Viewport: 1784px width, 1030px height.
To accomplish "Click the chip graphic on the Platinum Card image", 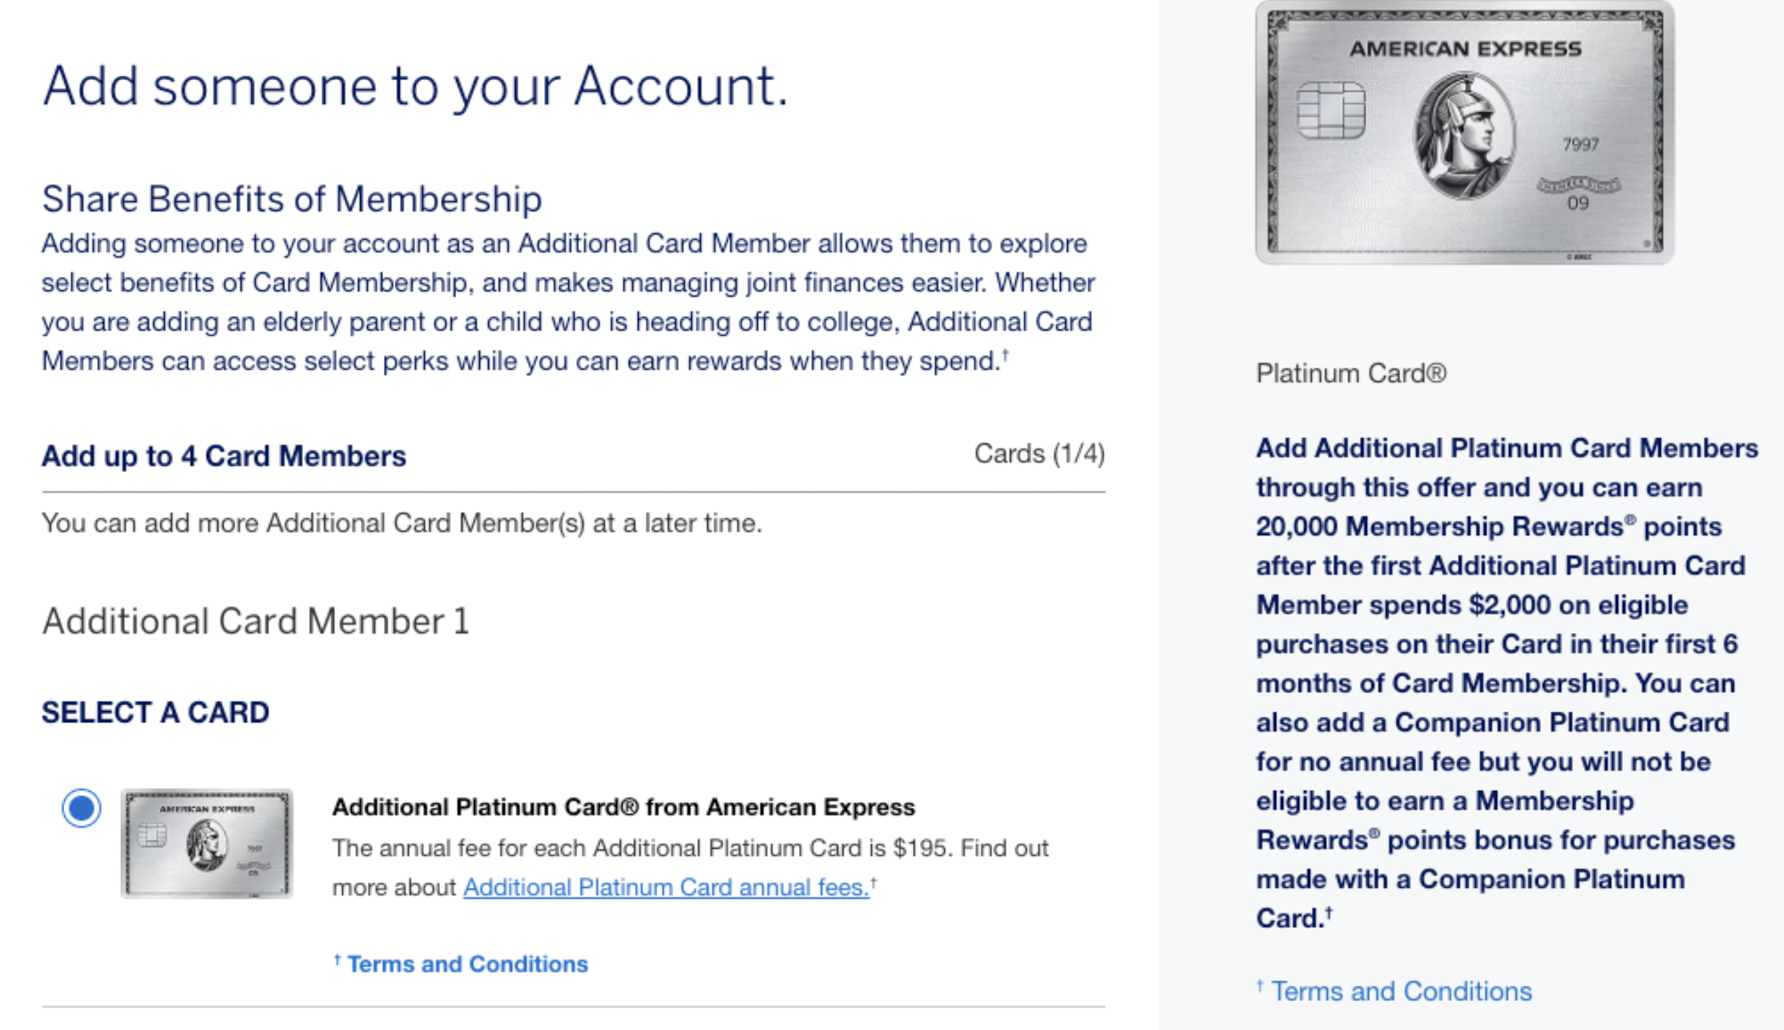I will tap(1333, 108).
